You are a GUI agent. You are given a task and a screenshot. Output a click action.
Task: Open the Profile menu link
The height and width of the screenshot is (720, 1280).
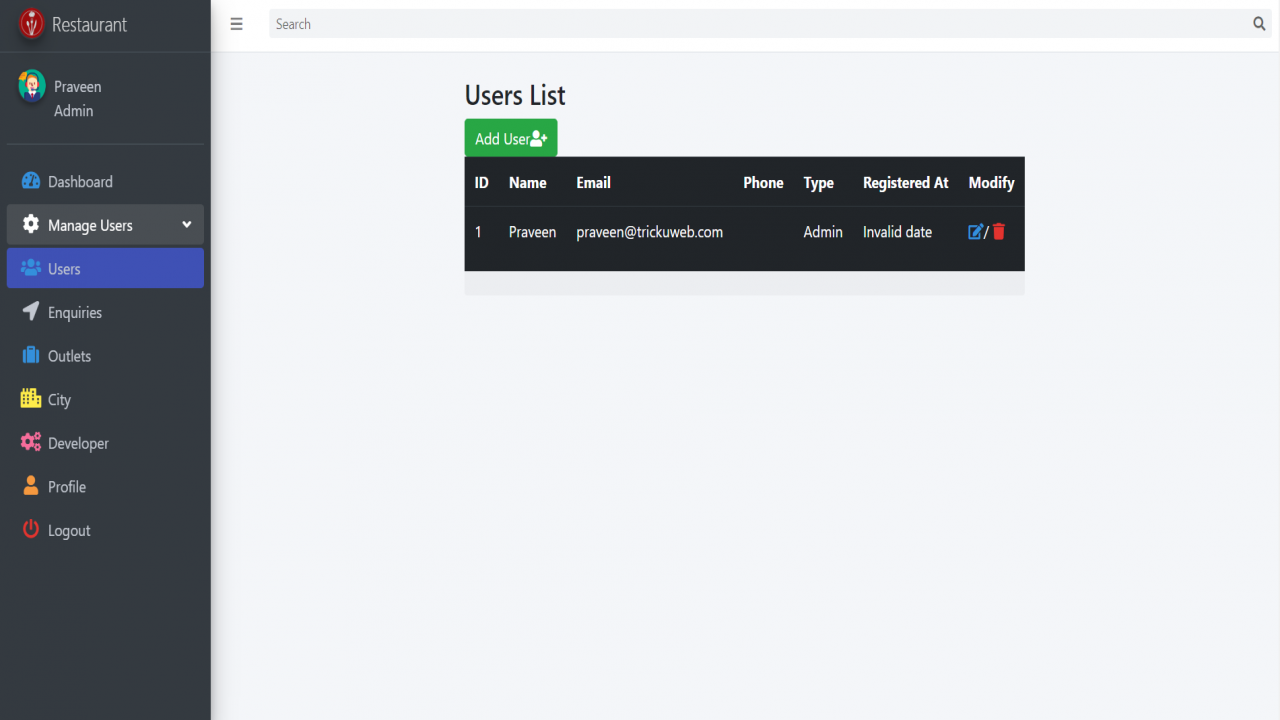(105, 486)
